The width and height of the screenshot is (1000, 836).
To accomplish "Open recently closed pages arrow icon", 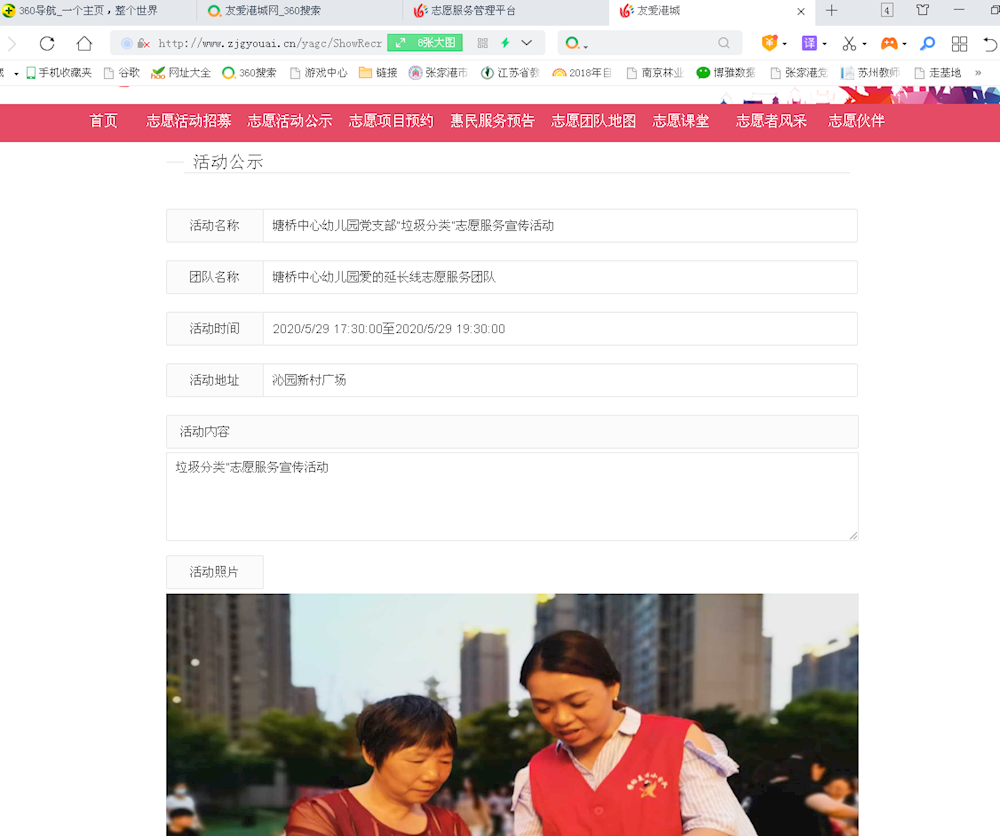I will click(x=989, y=44).
